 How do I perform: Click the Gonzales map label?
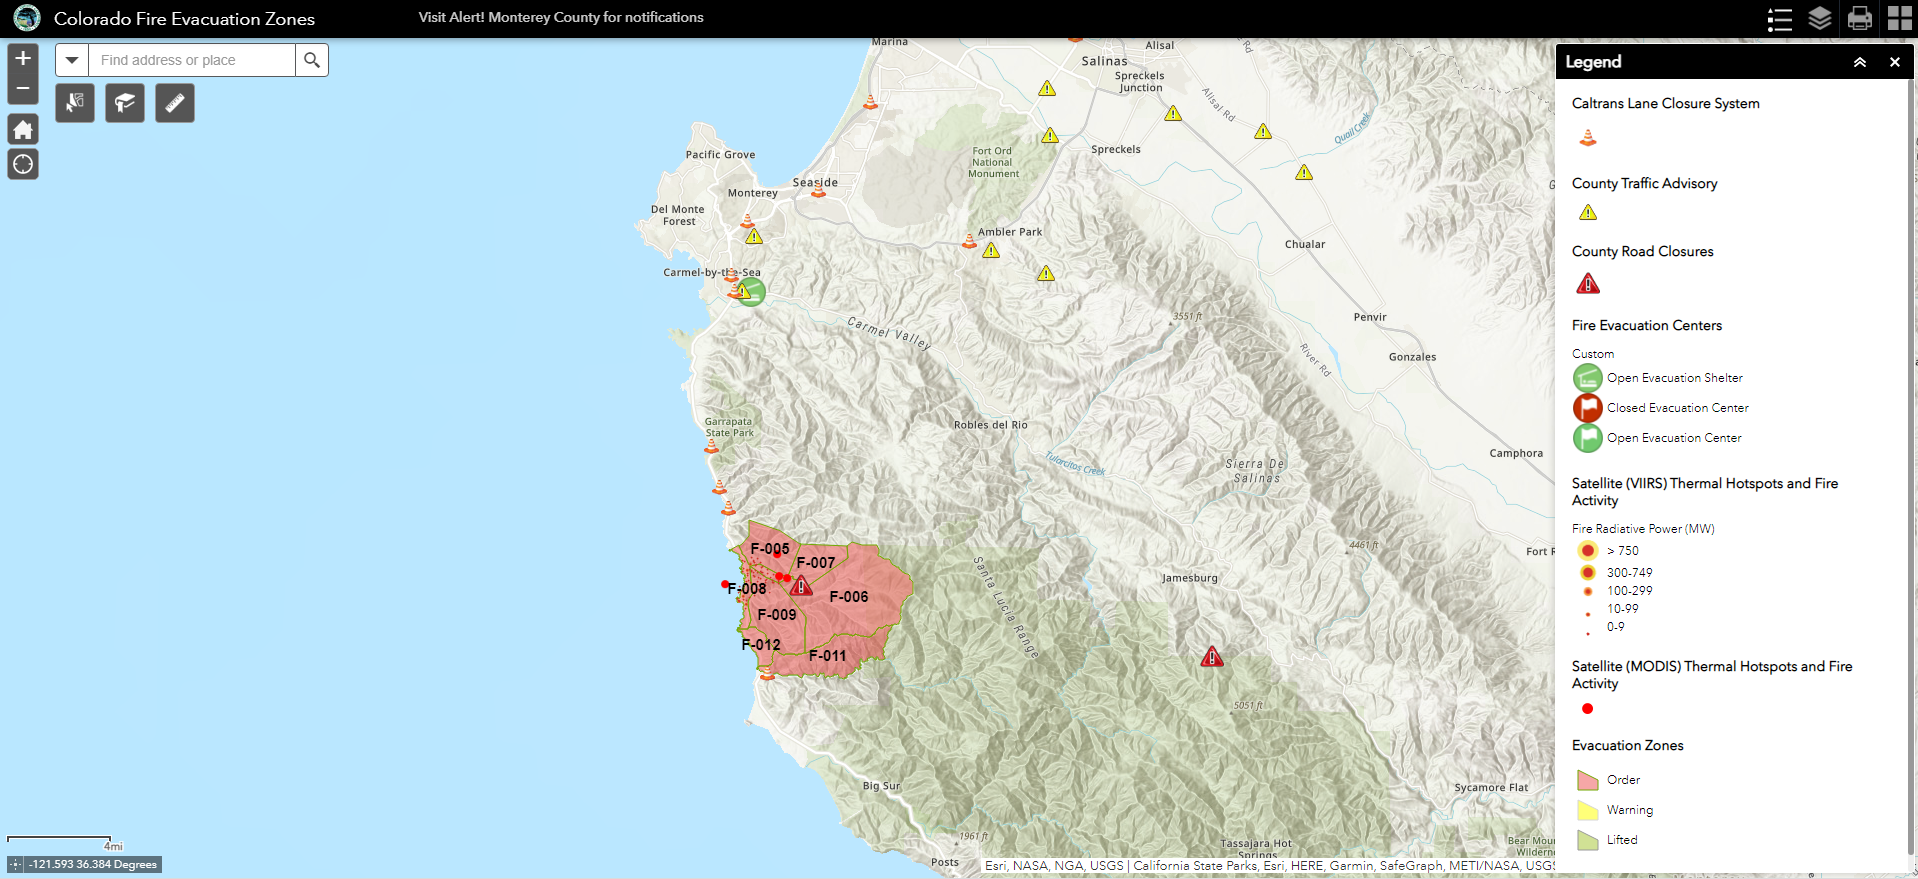point(1412,357)
